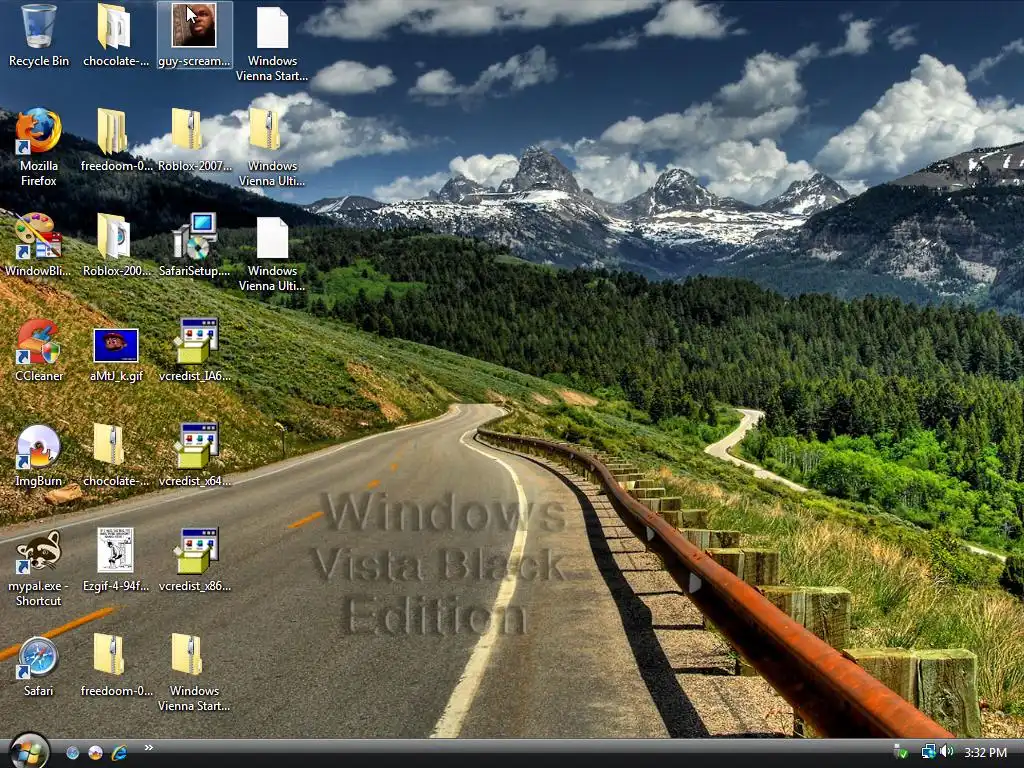
Task: Open the volume speaker tray icon
Action: pos(947,752)
